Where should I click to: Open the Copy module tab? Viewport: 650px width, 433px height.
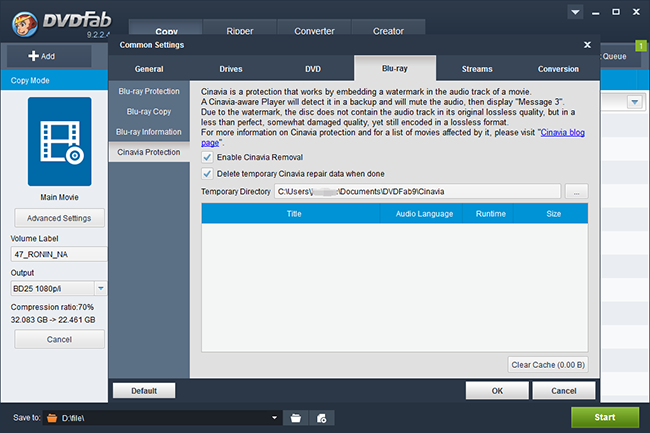166,29
